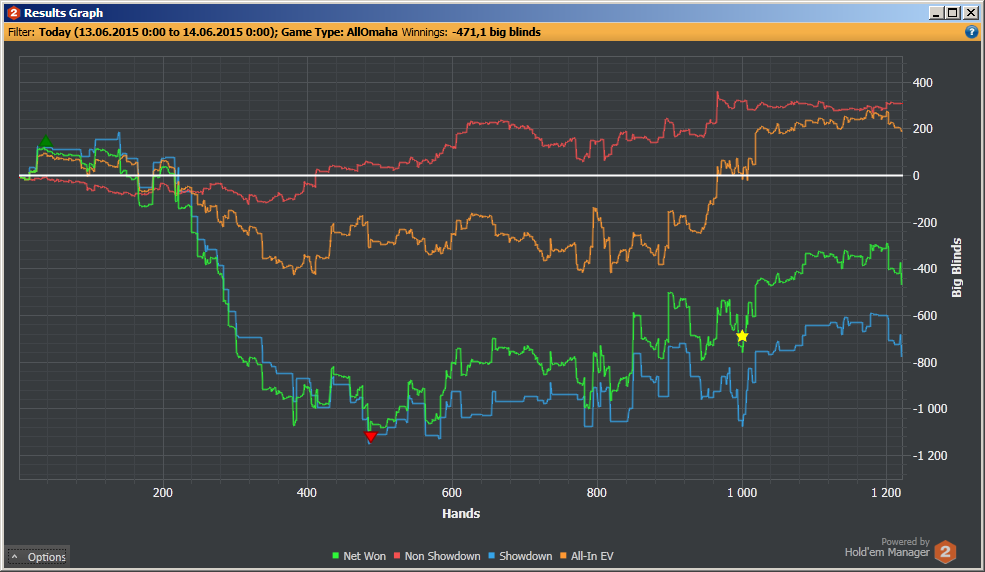Click the 0 big blinds axis label
Image resolution: width=985 pixels, height=572 pixels.
(x=916, y=176)
